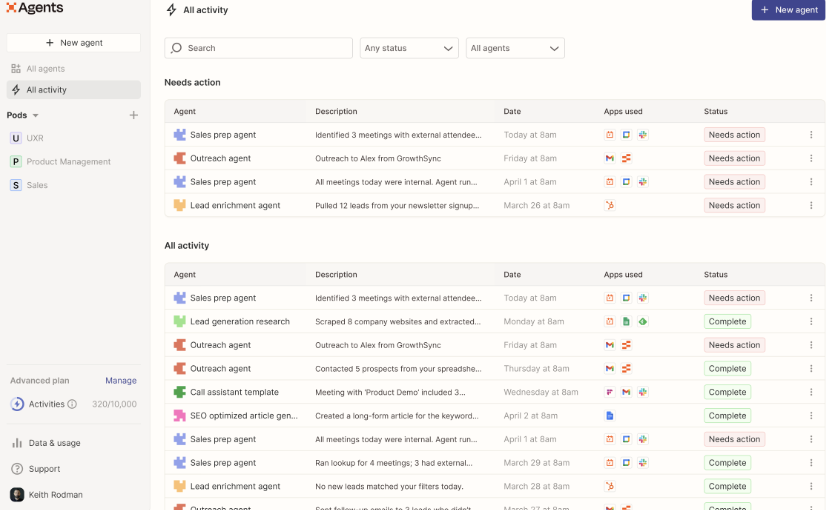Open row menu for Lead generation research
The width and height of the screenshot is (826, 510).
tap(811, 321)
